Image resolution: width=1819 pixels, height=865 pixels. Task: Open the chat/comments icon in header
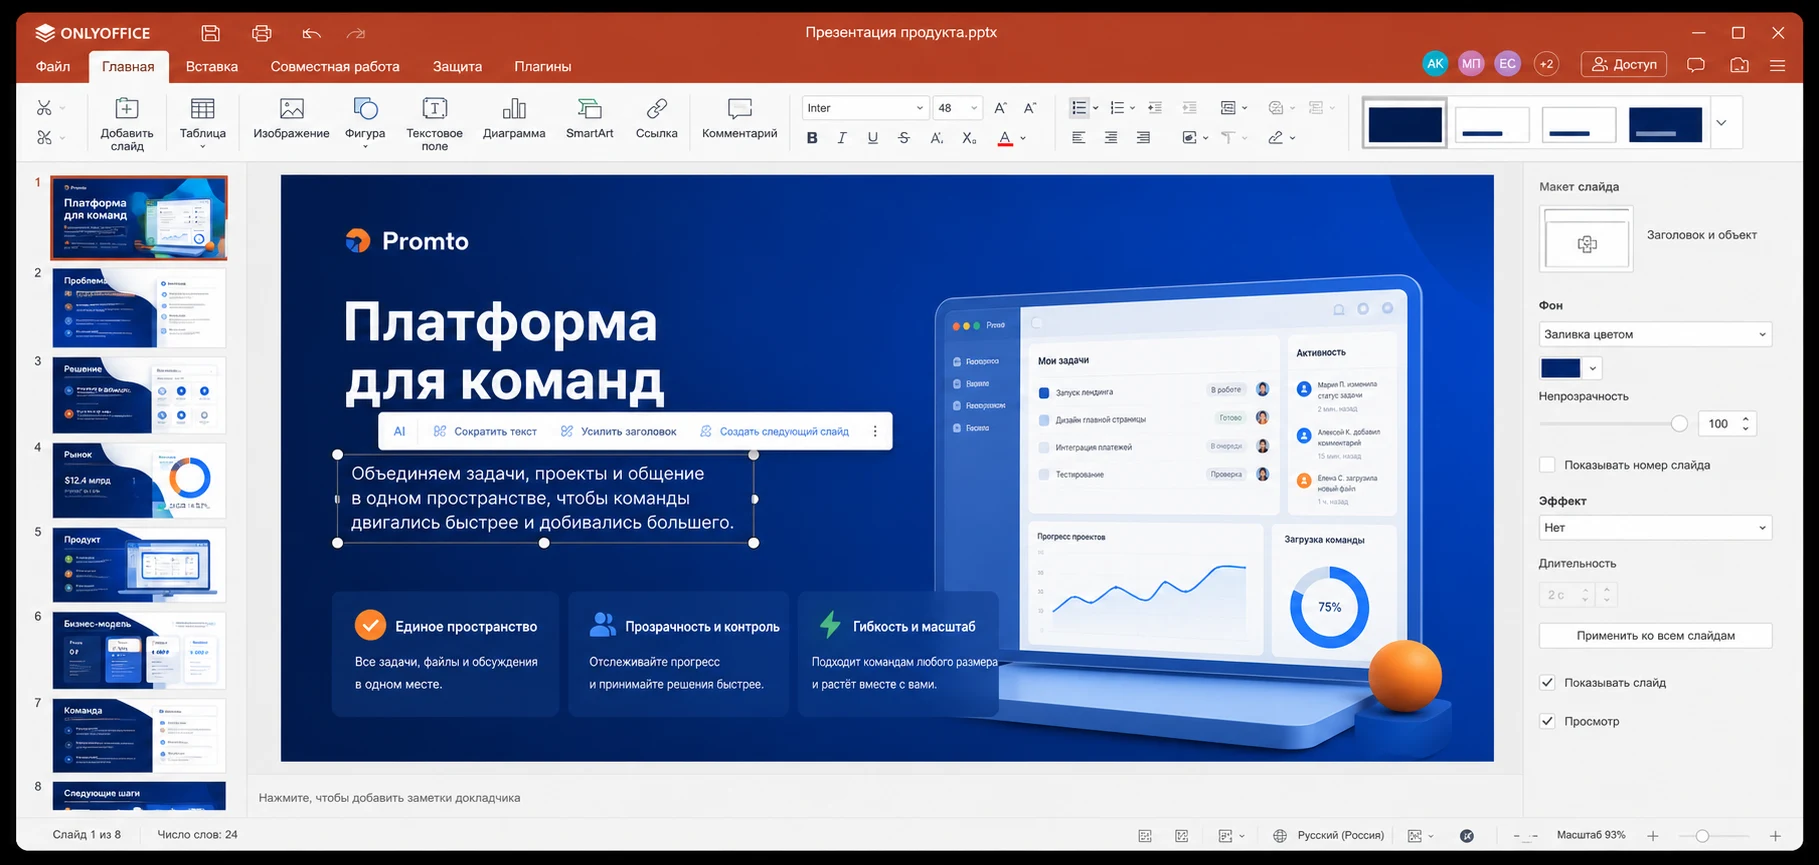click(x=1696, y=64)
